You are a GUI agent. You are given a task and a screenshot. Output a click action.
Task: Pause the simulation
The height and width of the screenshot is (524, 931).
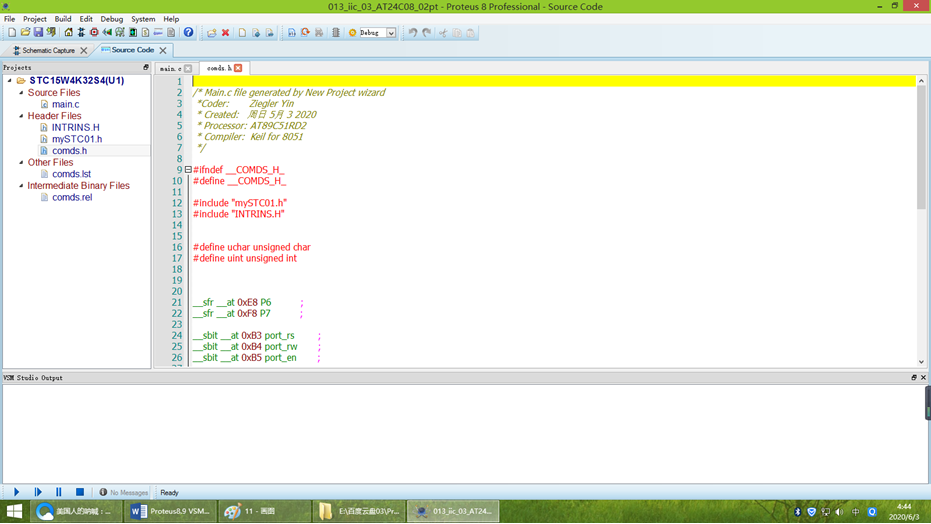[58, 492]
